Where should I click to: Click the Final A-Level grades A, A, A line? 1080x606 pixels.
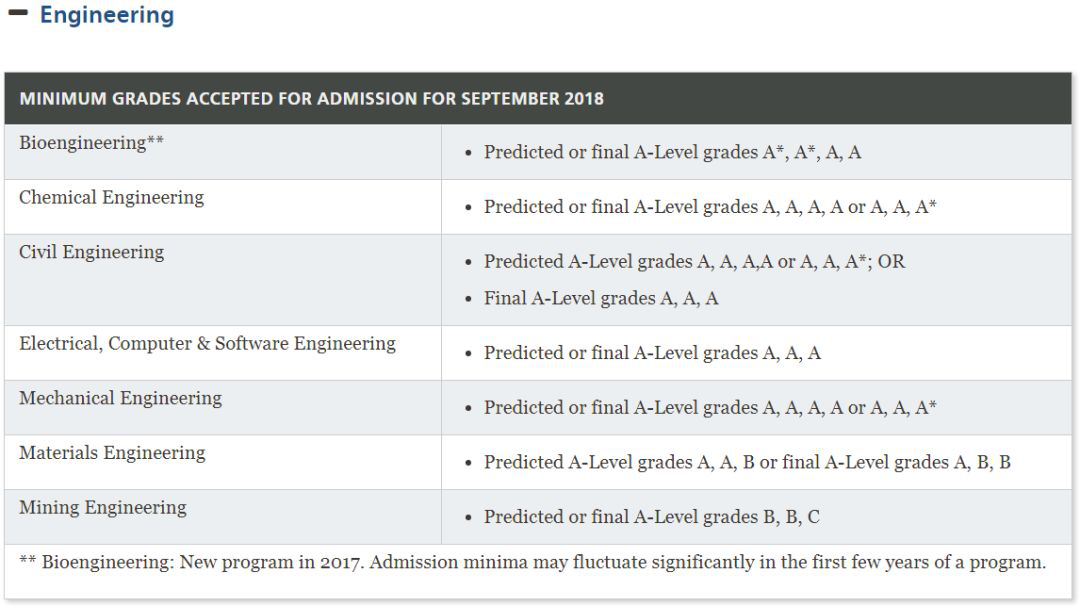pos(601,298)
